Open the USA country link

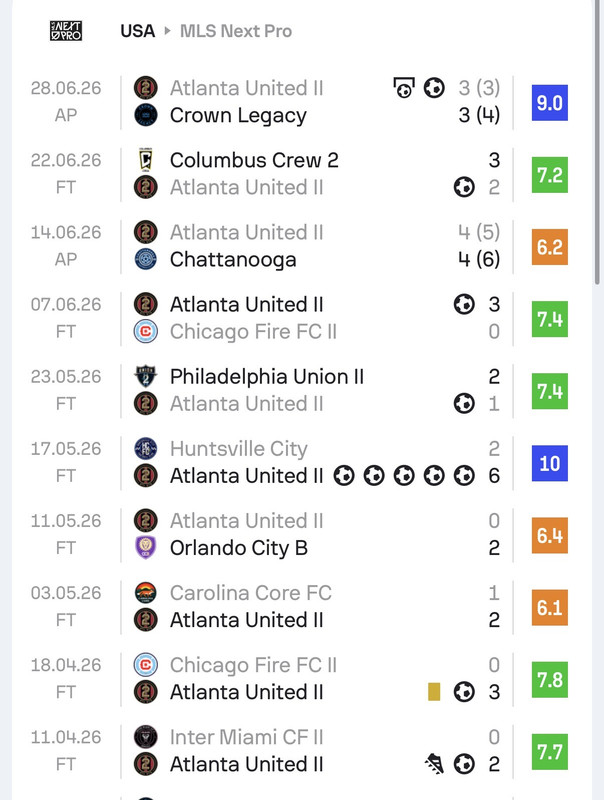pyautogui.click(x=138, y=31)
